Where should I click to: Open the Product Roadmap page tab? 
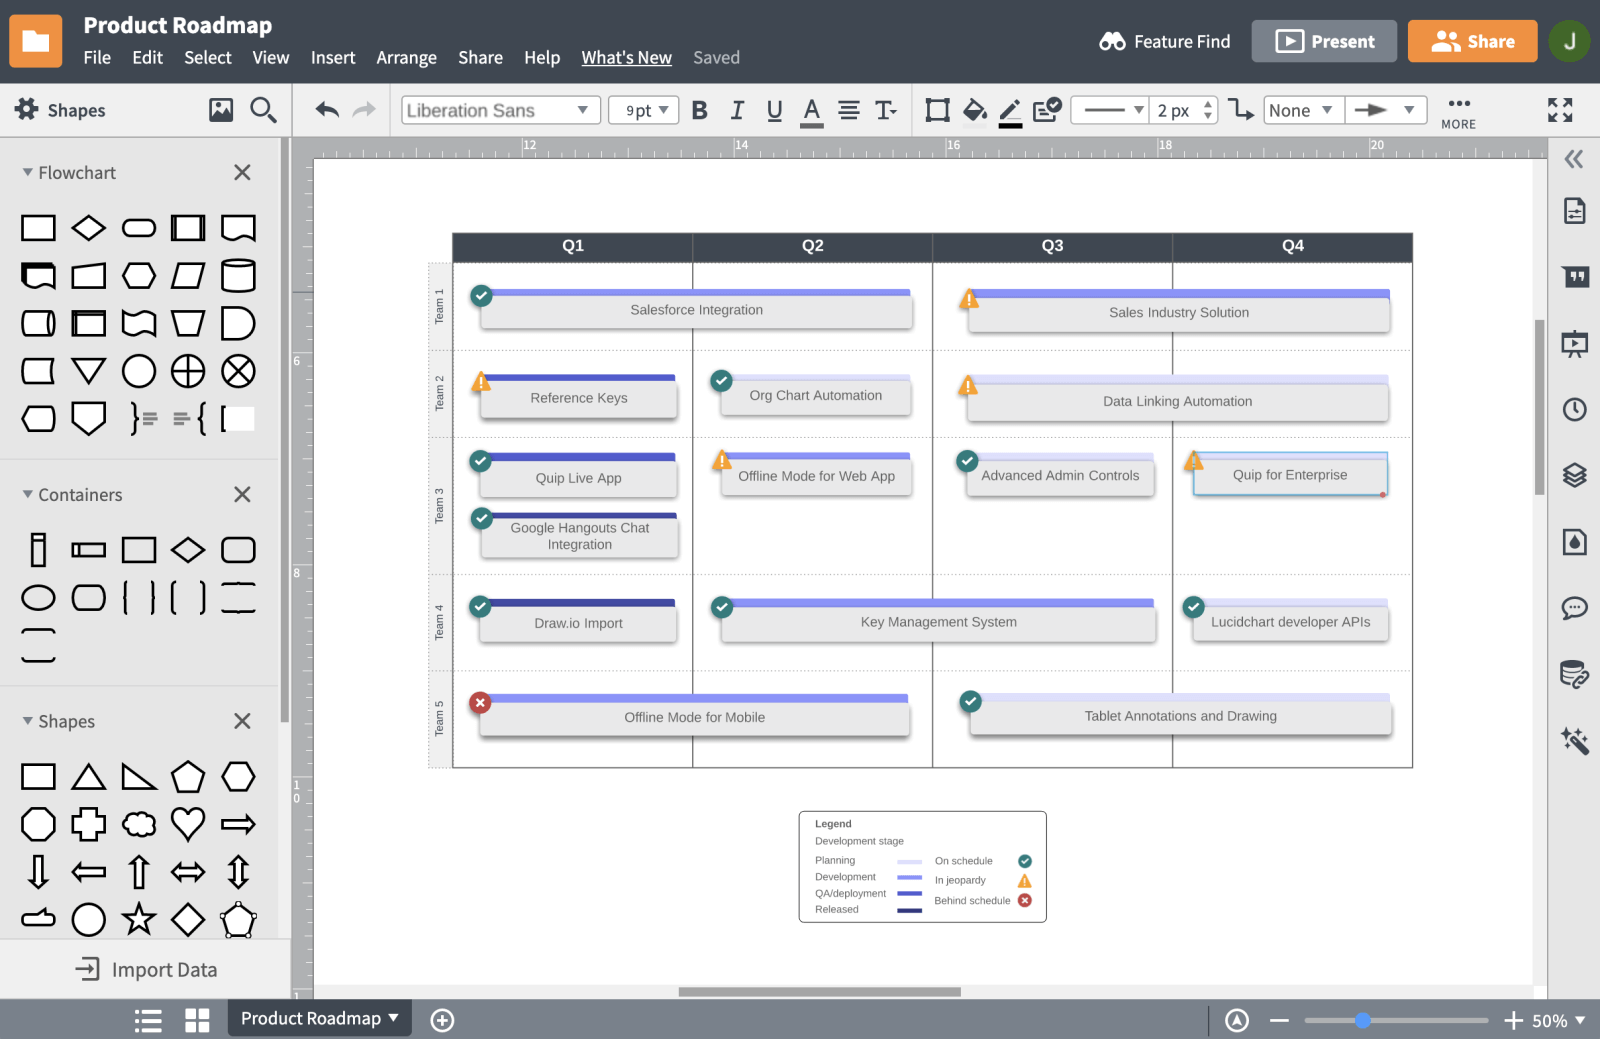tap(319, 1019)
